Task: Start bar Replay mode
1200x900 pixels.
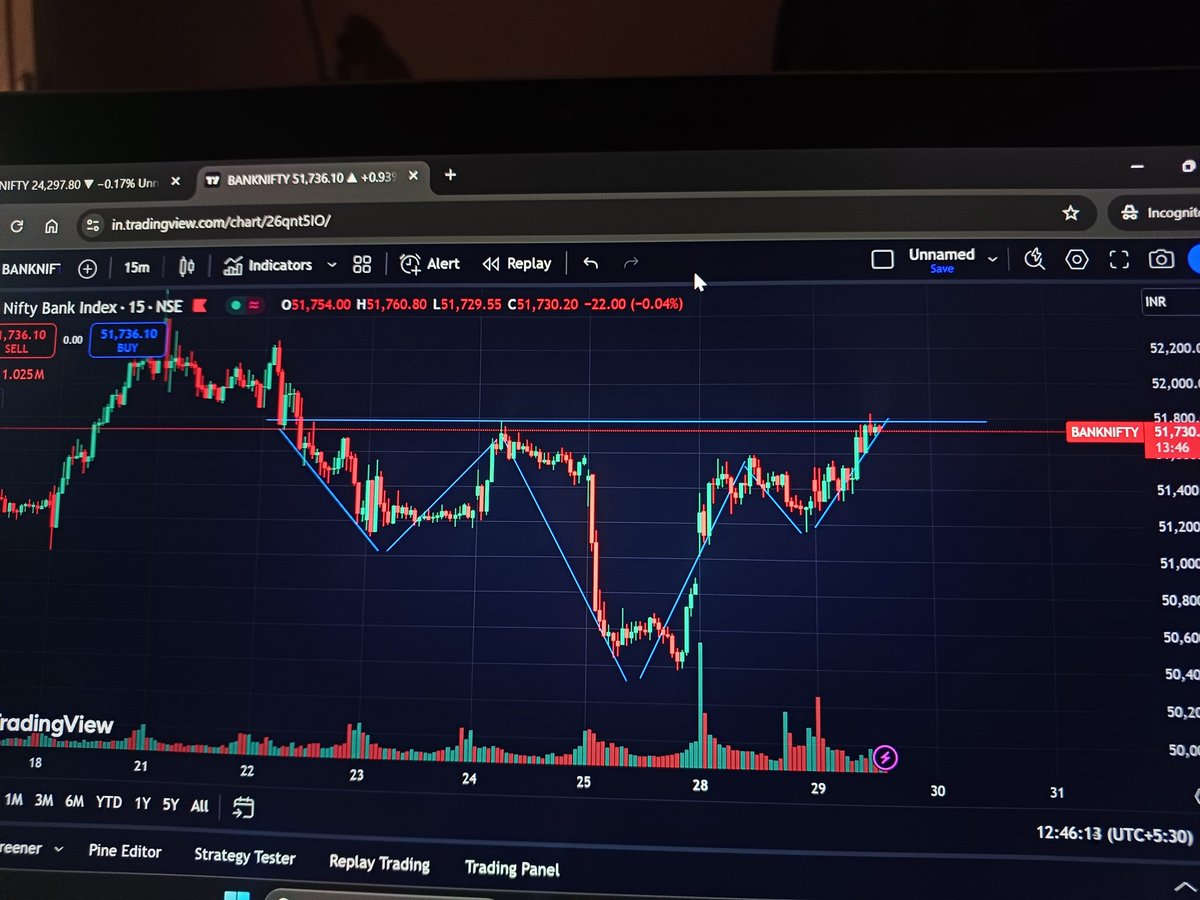Action: (517, 263)
